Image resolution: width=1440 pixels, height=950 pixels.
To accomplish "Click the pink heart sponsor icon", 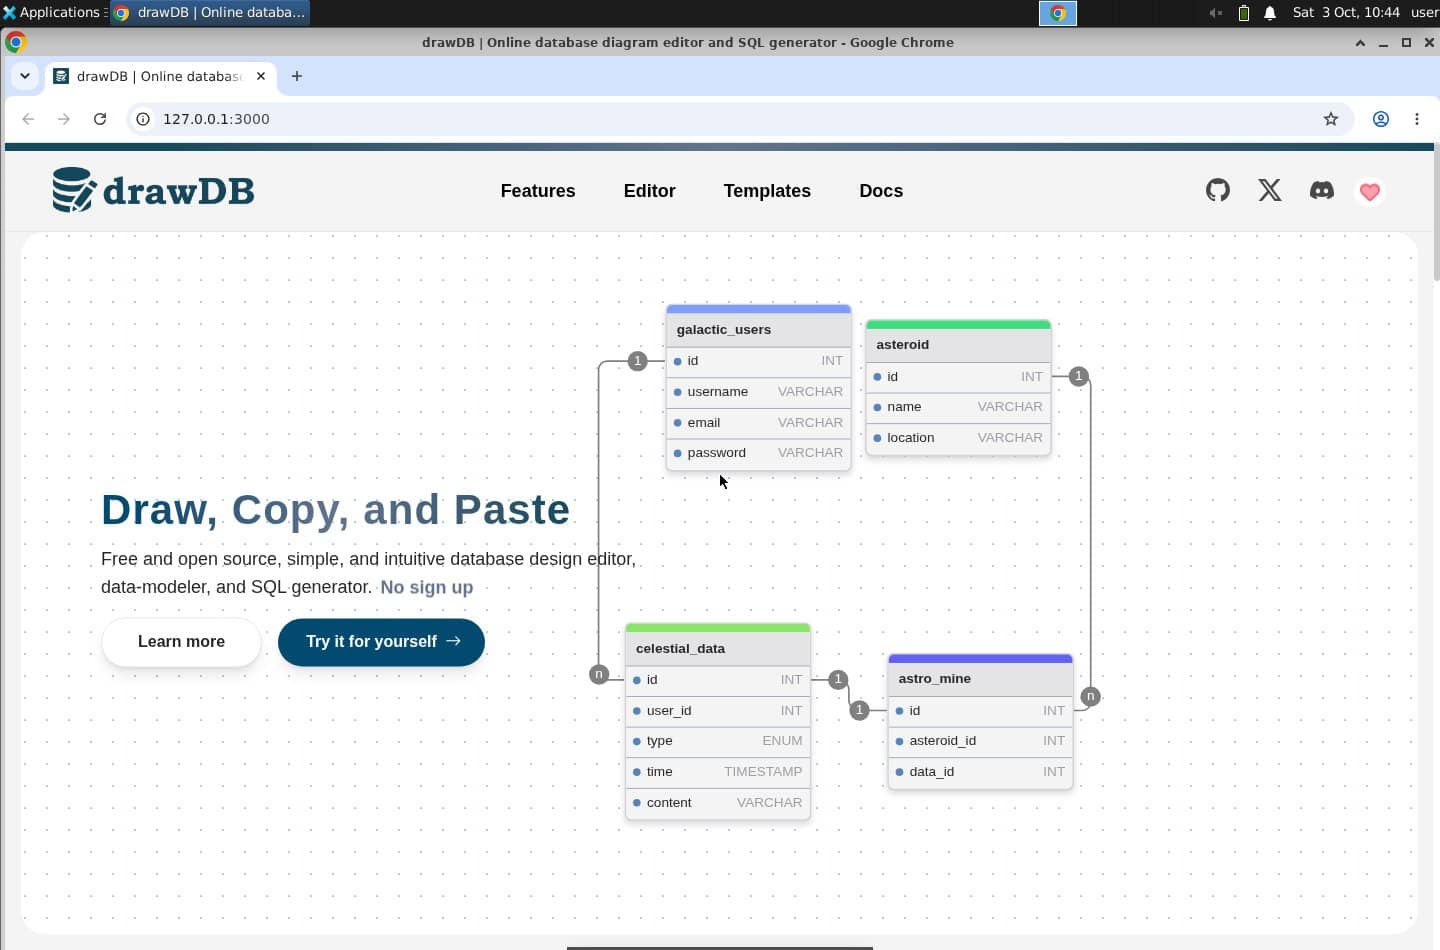I will click(1370, 191).
